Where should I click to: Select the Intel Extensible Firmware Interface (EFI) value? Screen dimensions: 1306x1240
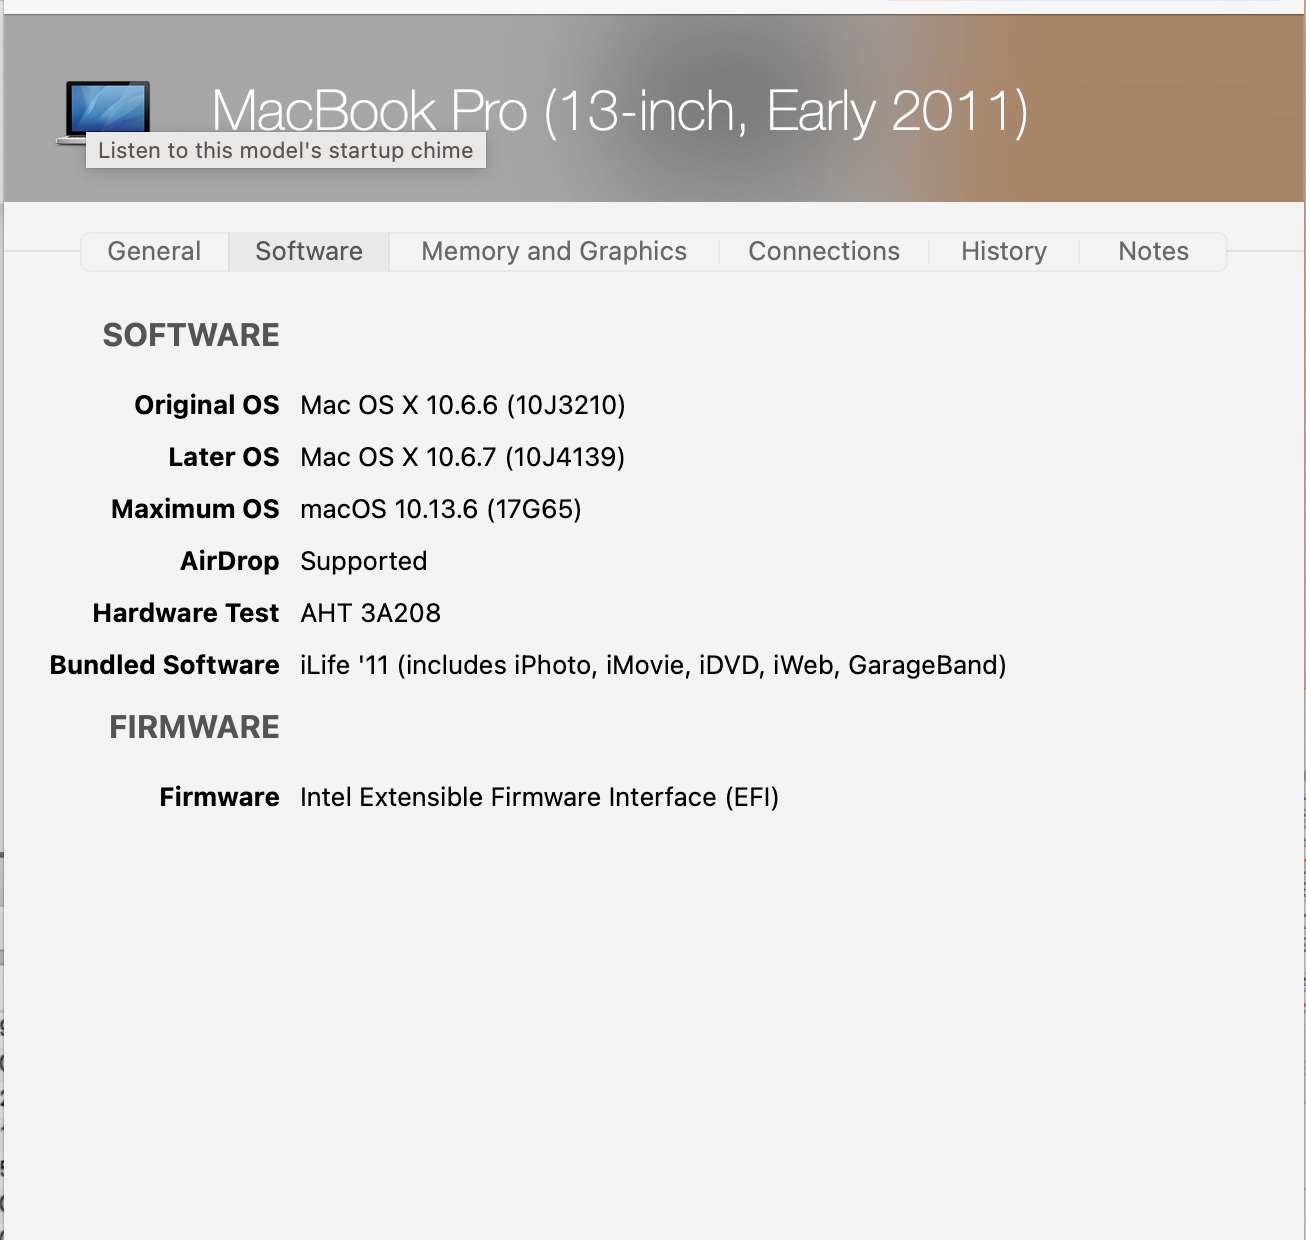540,797
